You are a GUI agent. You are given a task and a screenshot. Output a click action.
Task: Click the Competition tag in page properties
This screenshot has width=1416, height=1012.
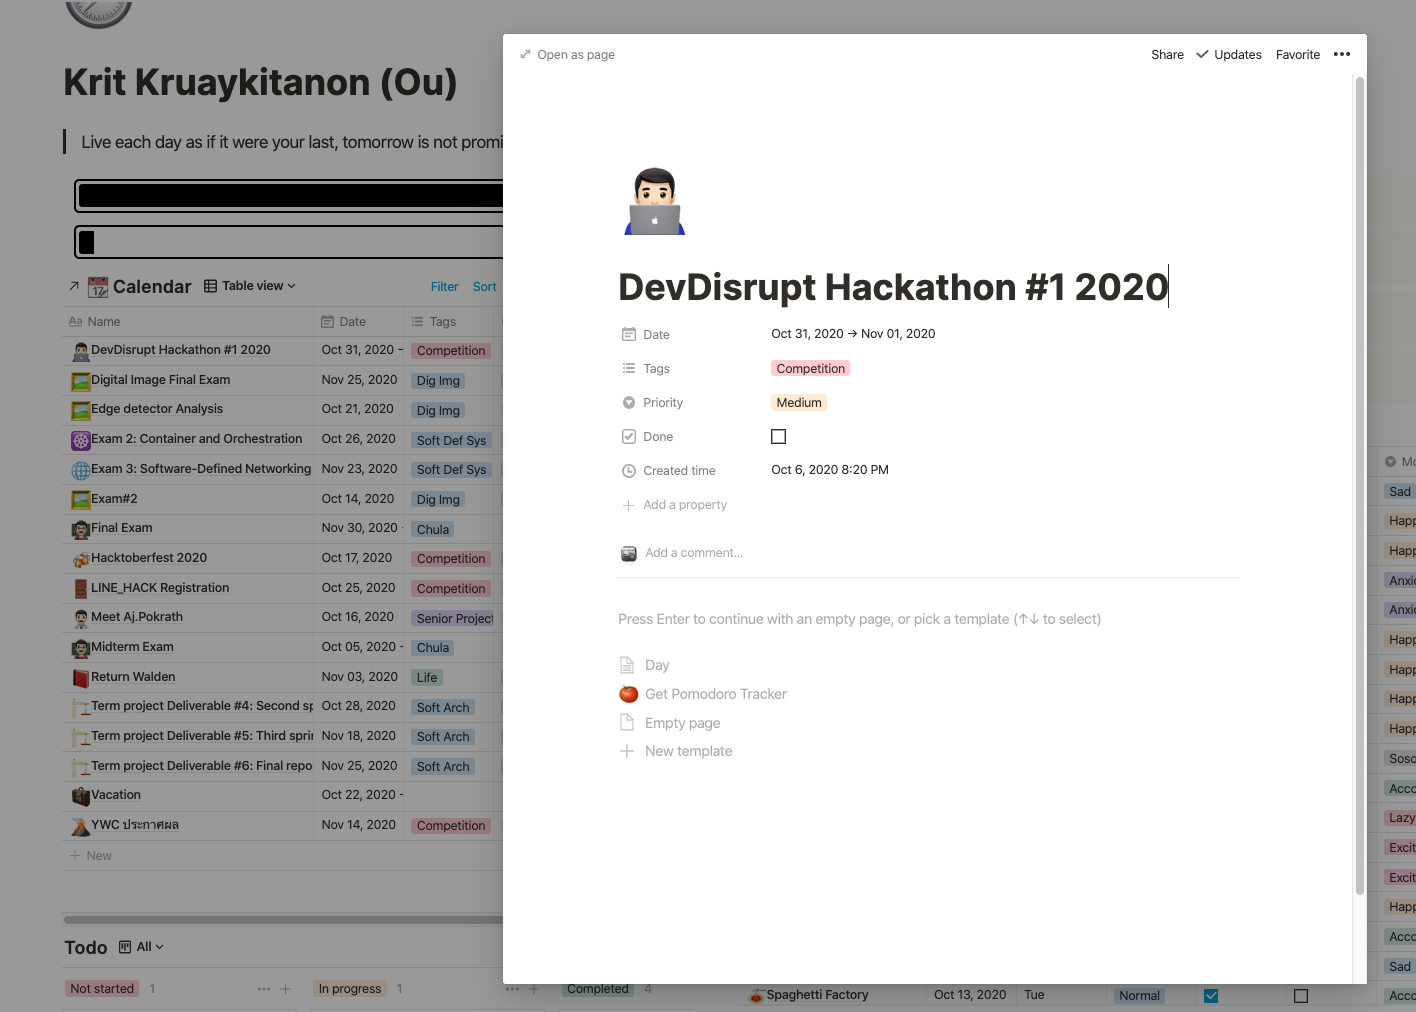(x=811, y=369)
